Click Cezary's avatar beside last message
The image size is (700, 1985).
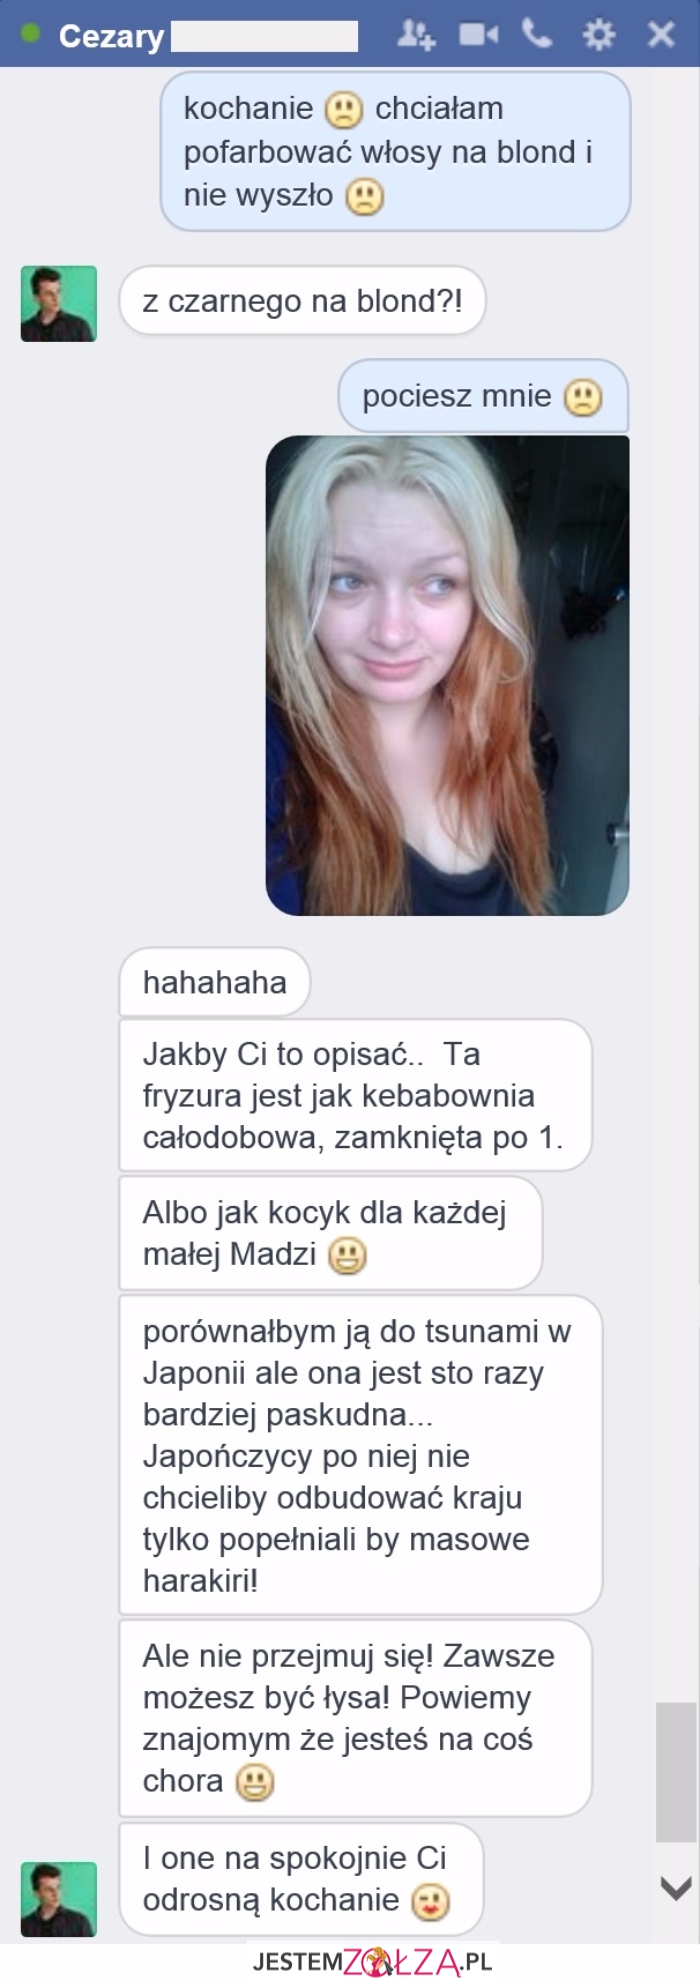click(59, 1899)
